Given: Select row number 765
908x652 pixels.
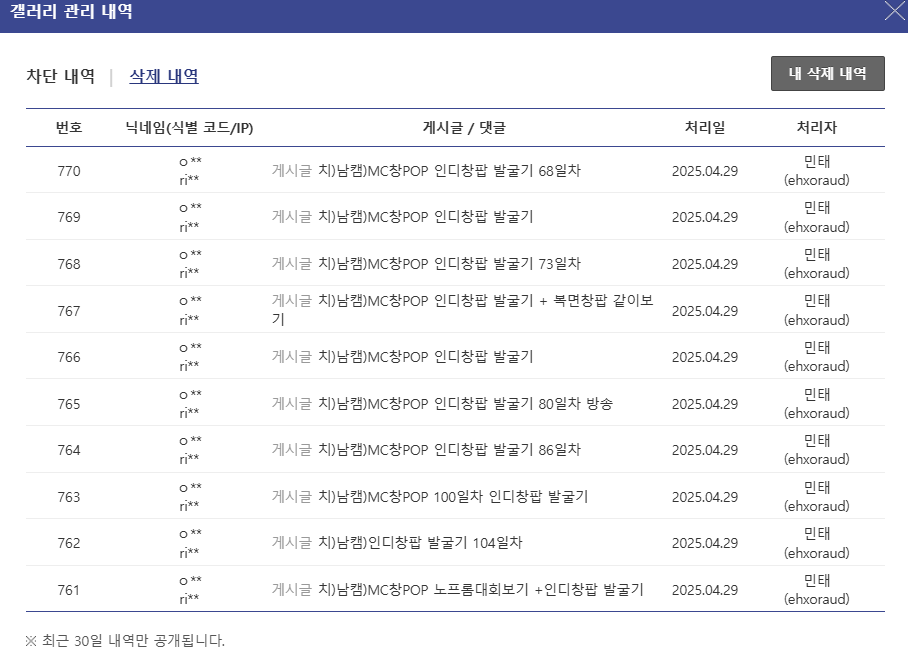Looking at the screenshot, I should pos(69,404).
